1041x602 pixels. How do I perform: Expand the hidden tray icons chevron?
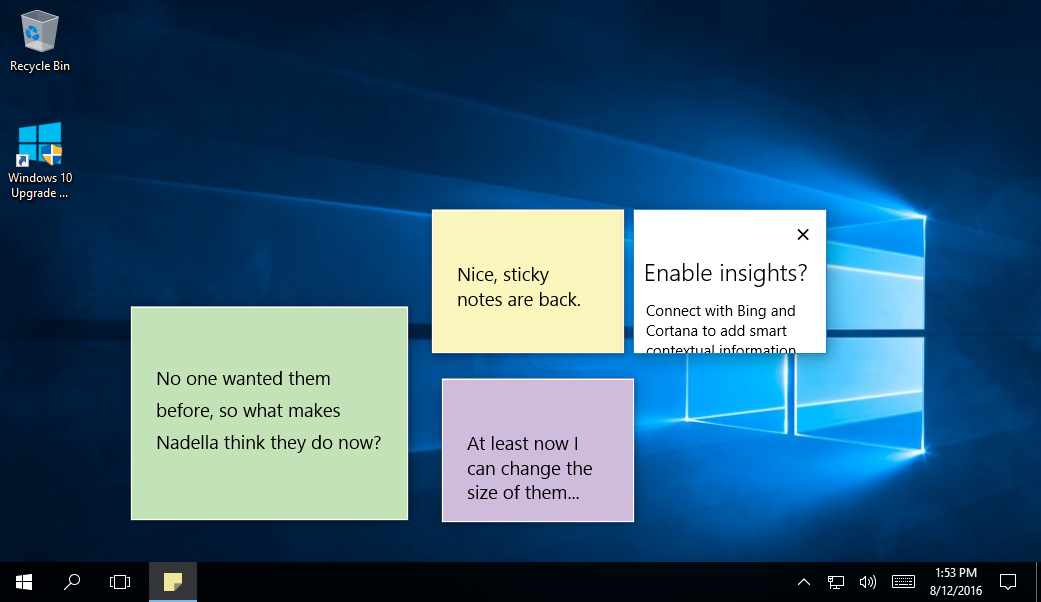(x=803, y=583)
